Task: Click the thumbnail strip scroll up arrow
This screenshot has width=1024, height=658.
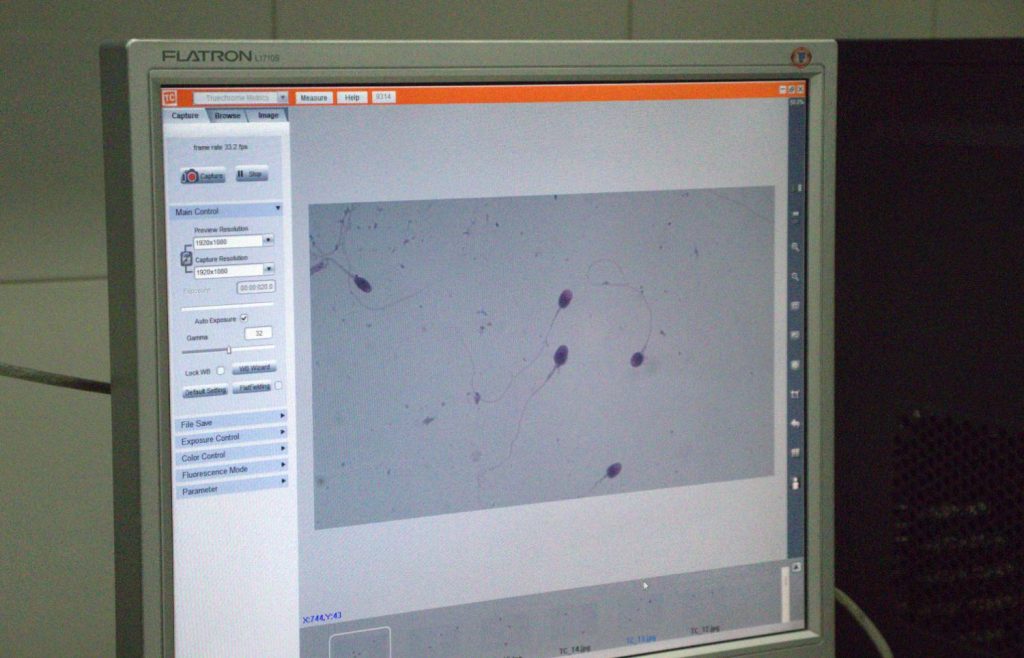Action: pyautogui.click(x=796, y=568)
